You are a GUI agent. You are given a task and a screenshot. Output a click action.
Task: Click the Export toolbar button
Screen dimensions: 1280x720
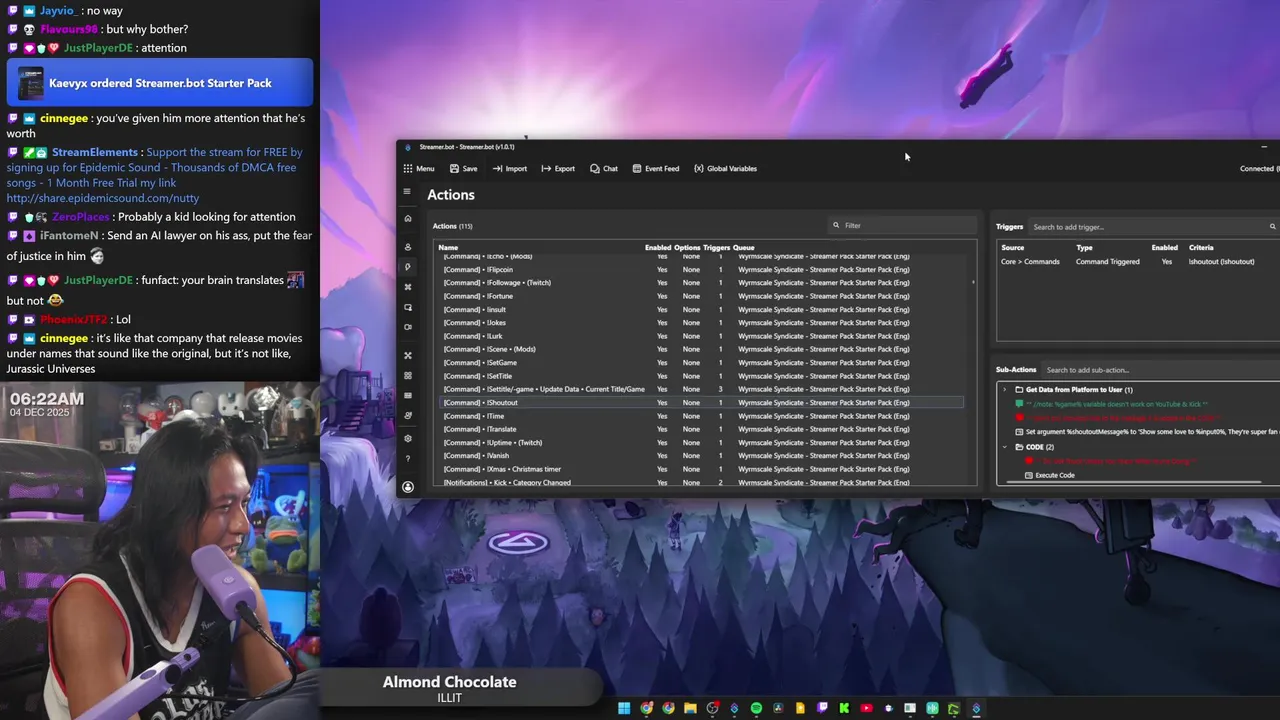[x=558, y=169]
